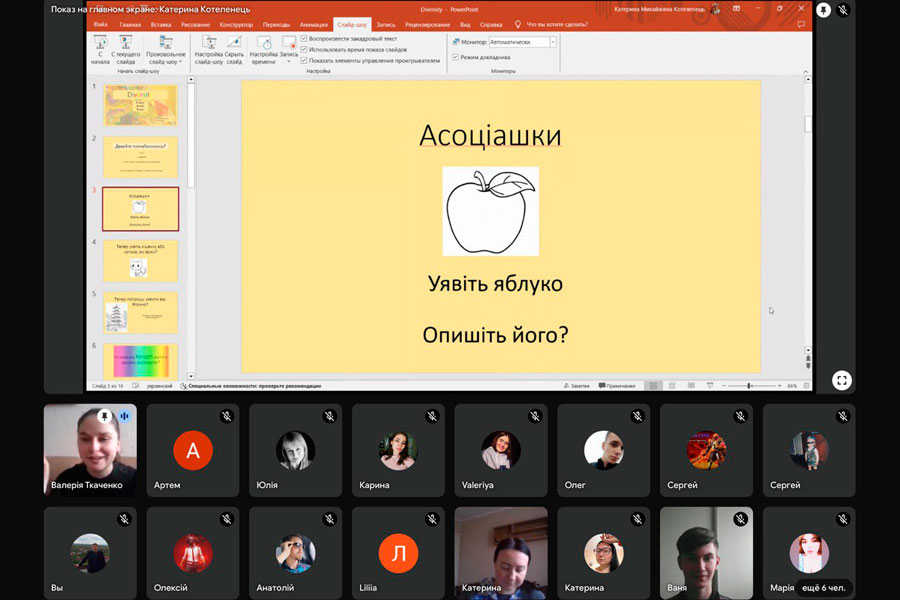Switch to the Рецензирование tab
The width and height of the screenshot is (900, 600).
[x=428, y=25]
